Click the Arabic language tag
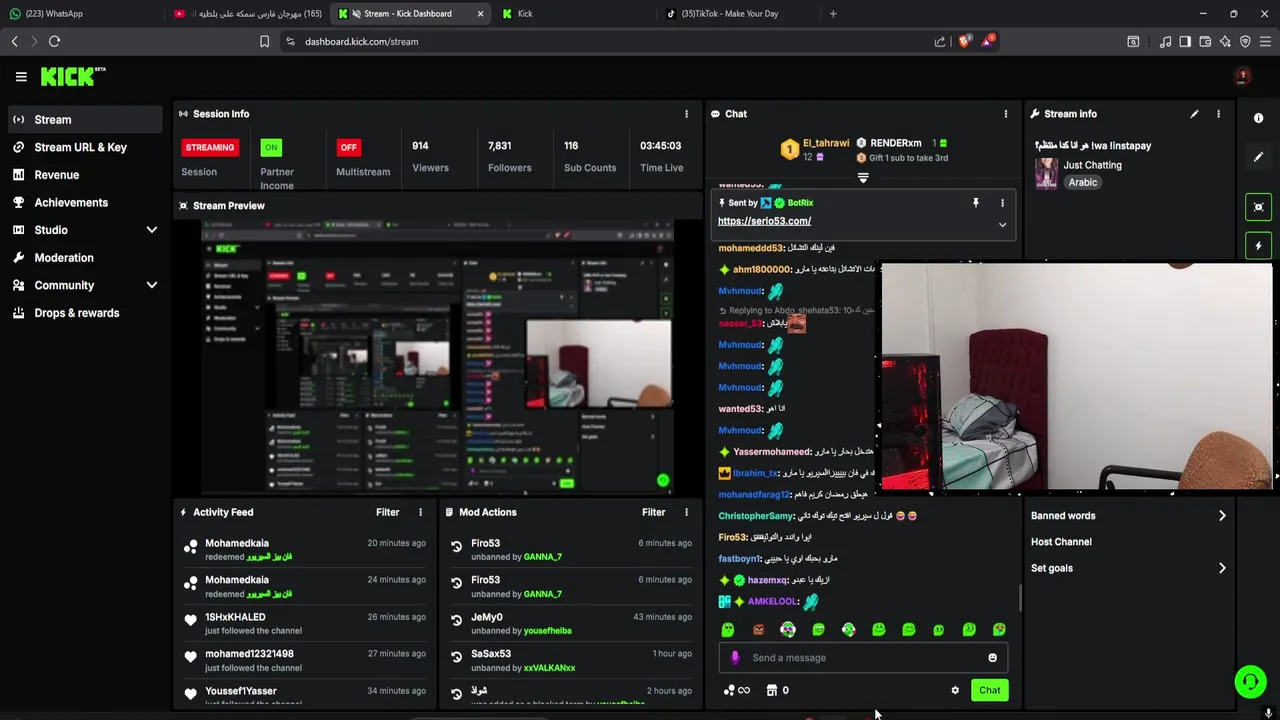 click(1082, 183)
